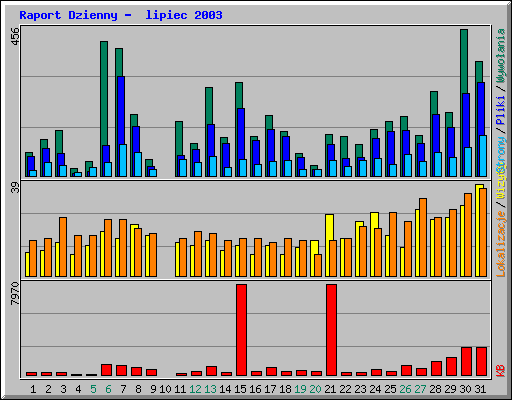512x400 pixels.
Task: Click the day label '29'
Action: click(450, 389)
